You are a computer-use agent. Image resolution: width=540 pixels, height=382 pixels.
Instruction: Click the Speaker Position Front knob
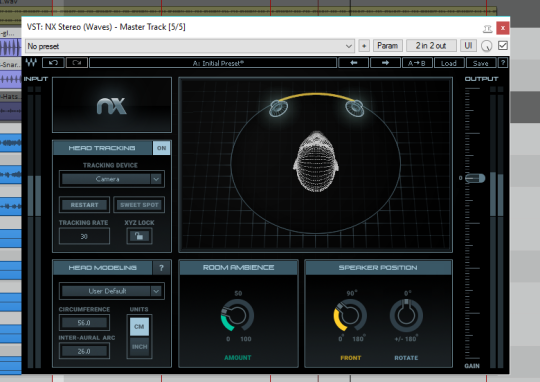[x=350, y=315]
